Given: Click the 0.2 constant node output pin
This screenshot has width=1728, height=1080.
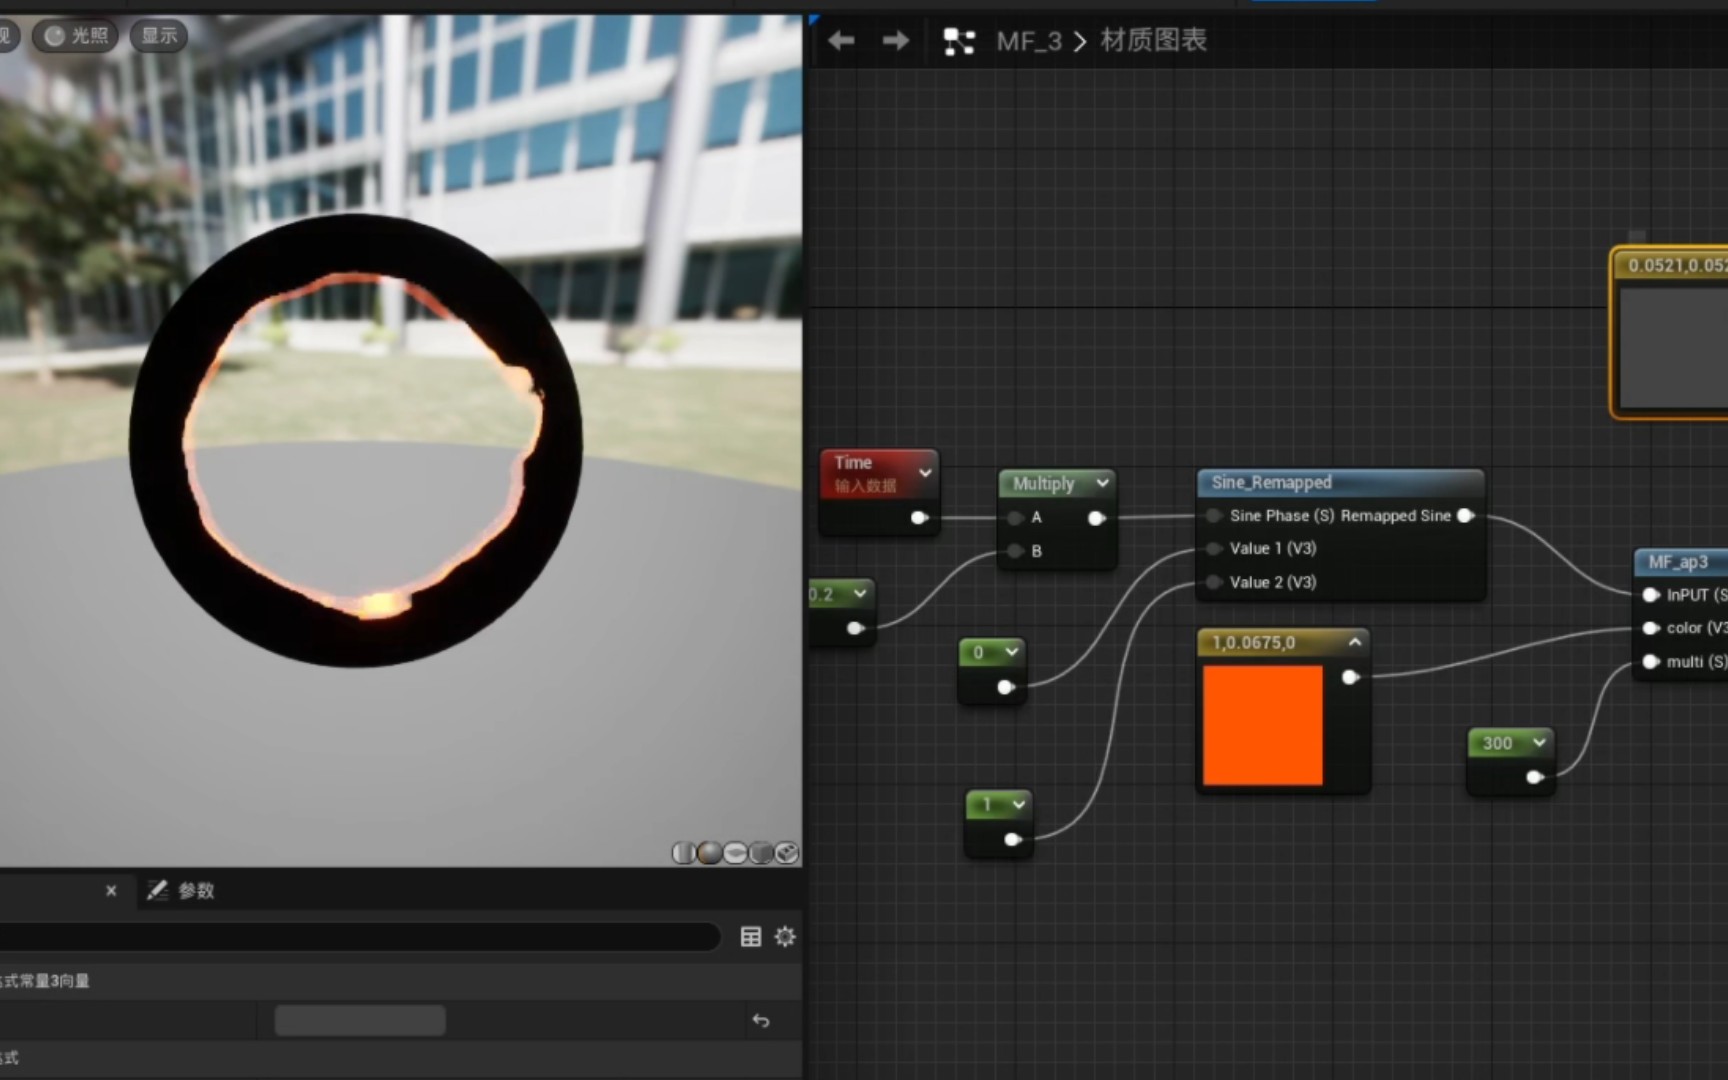Looking at the screenshot, I should click(855, 628).
